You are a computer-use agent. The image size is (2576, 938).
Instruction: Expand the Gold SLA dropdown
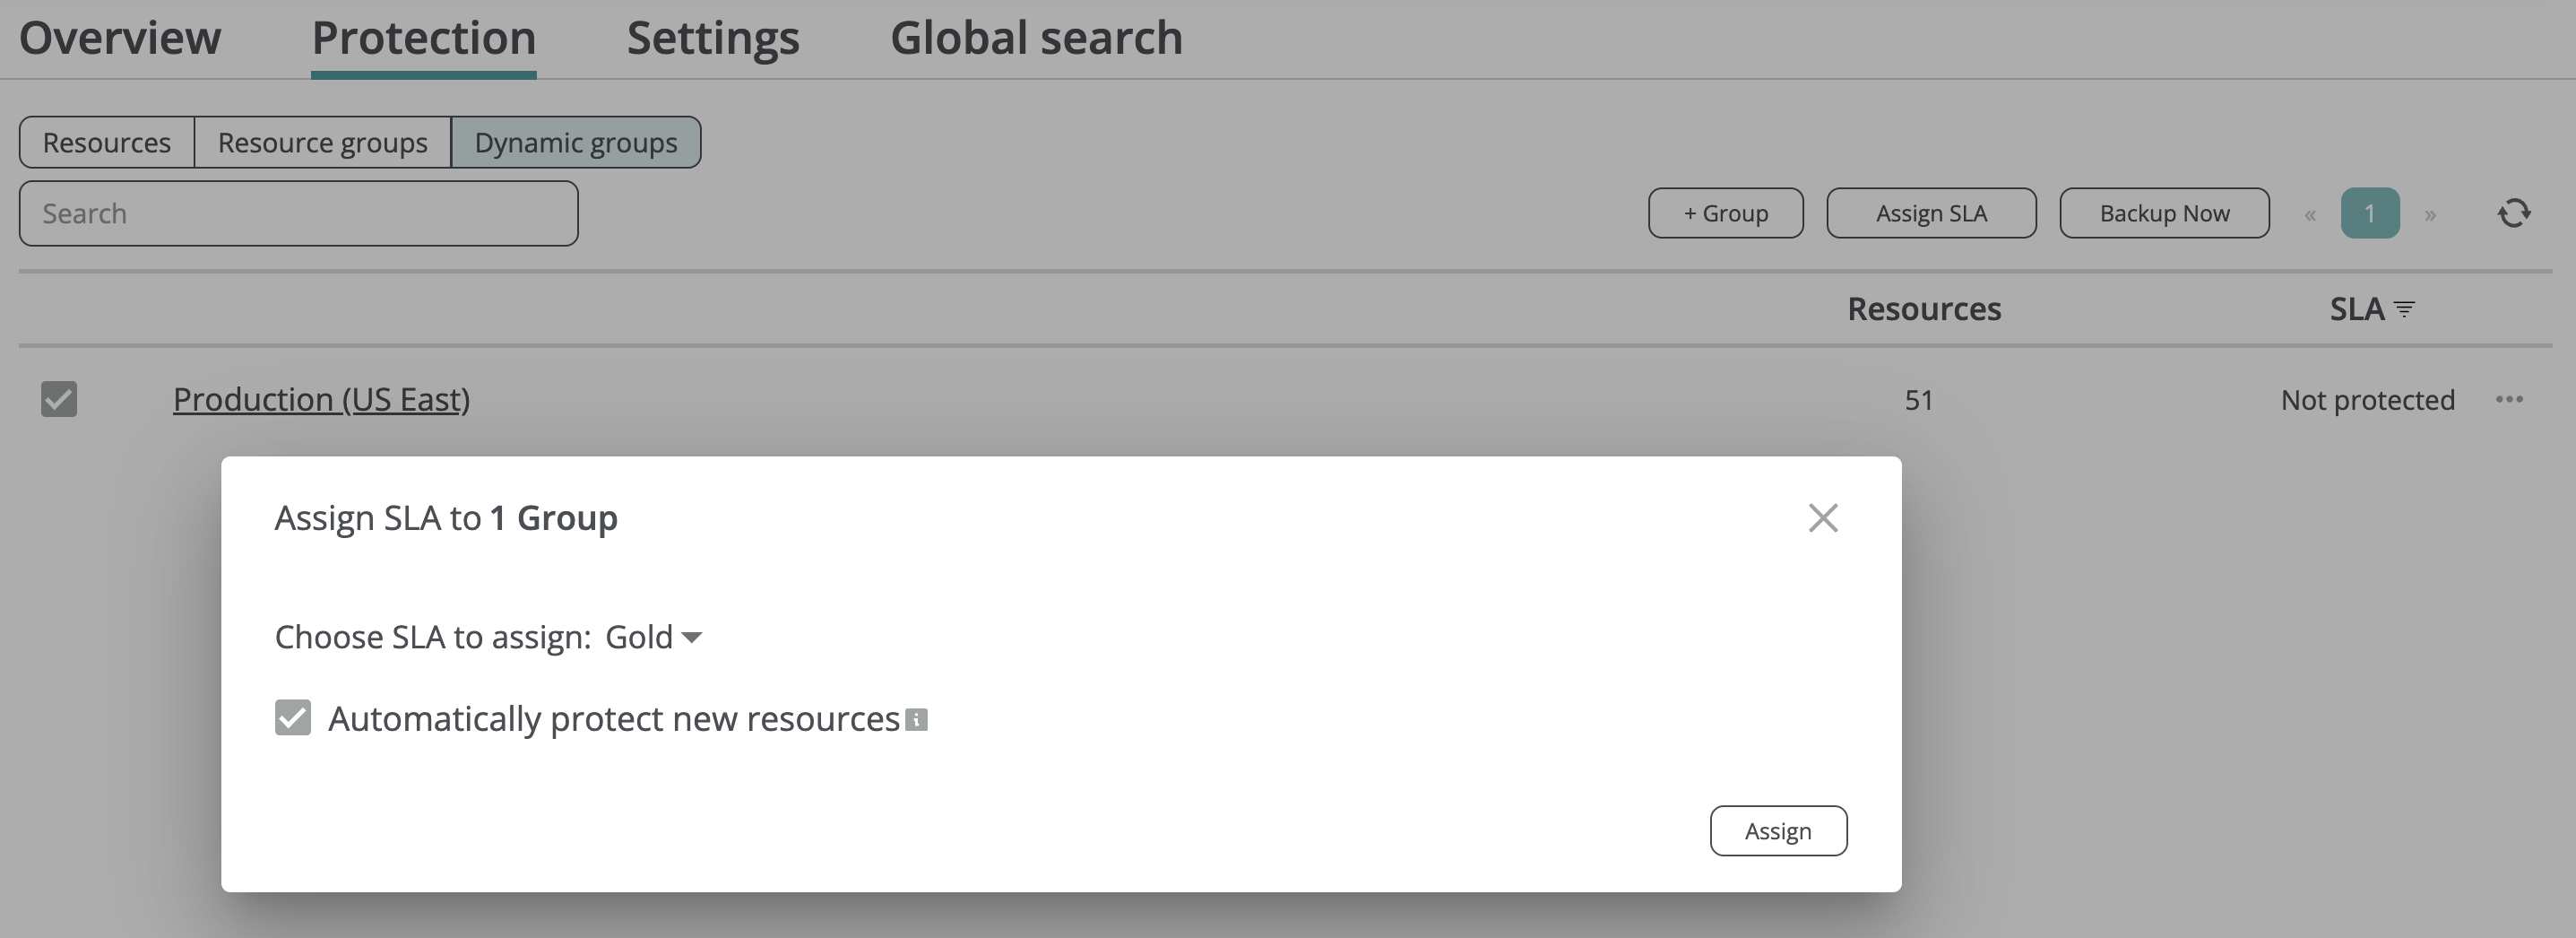click(x=654, y=637)
